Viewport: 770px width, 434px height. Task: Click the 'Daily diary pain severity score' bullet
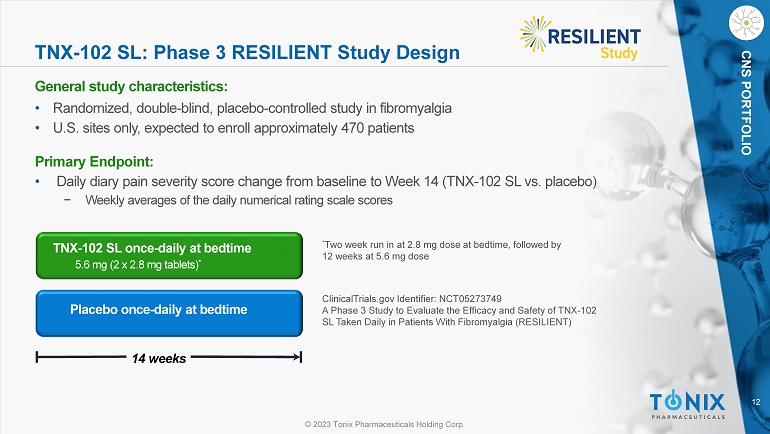coord(326,182)
